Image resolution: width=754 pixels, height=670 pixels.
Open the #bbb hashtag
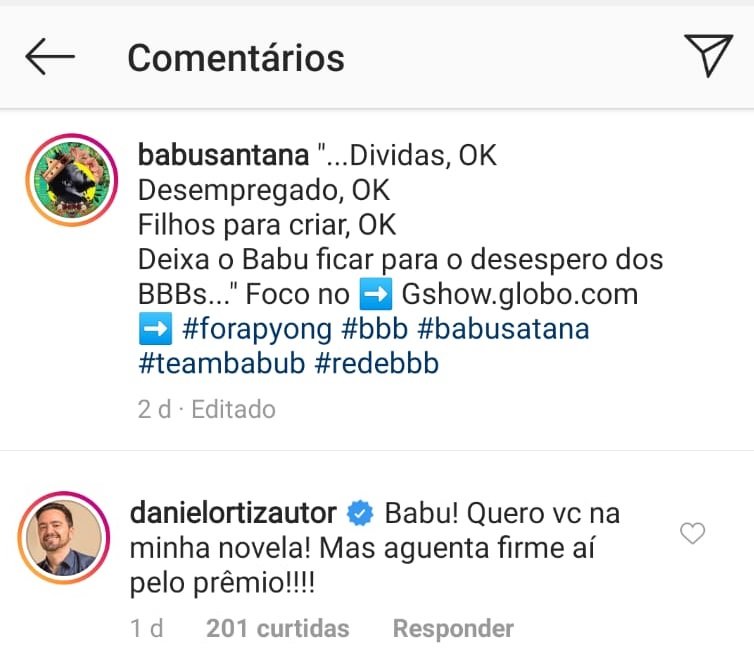tap(375, 329)
